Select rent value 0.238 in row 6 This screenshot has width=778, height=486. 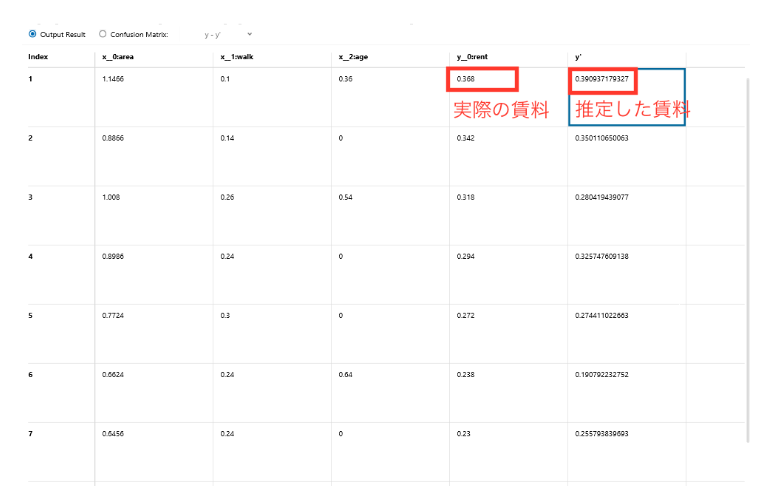click(466, 374)
